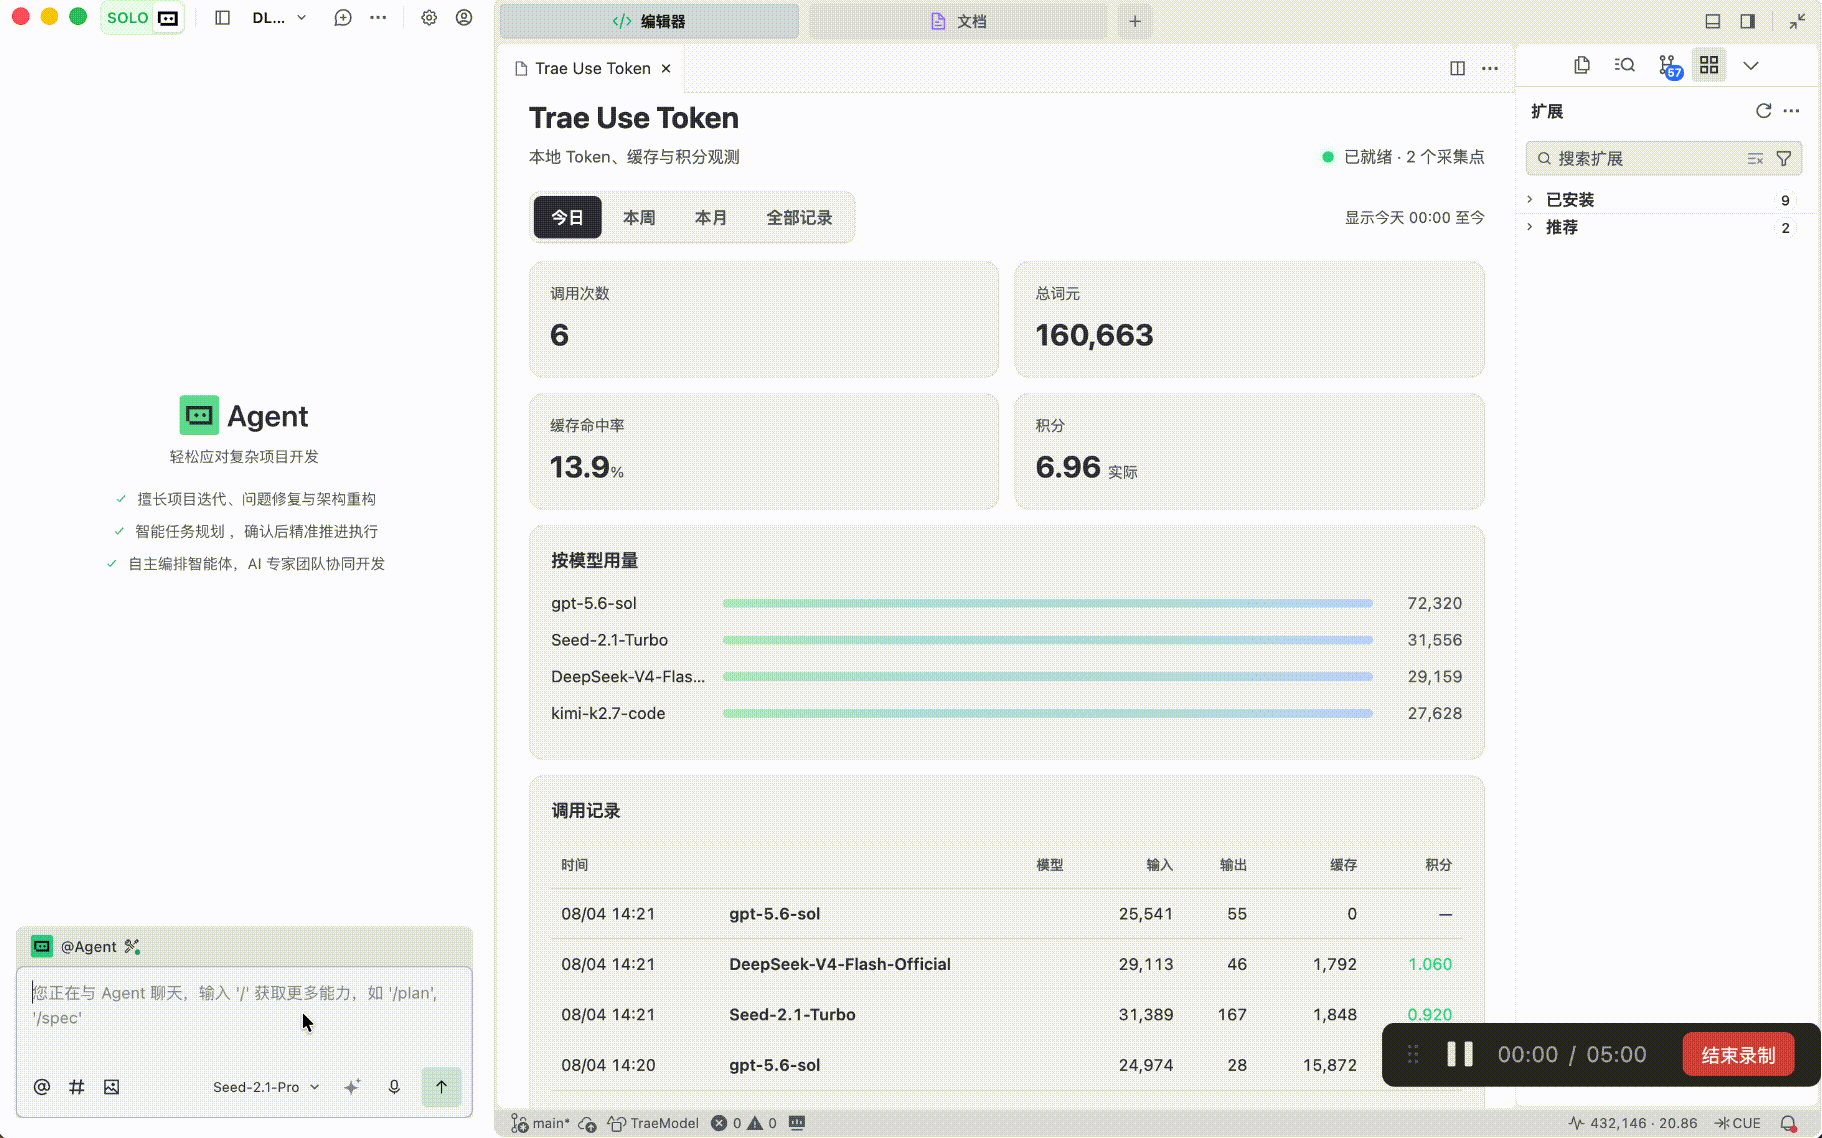The width and height of the screenshot is (1822, 1138).
Task: Select the Trae Use Token file tab
Action: click(592, 68)
